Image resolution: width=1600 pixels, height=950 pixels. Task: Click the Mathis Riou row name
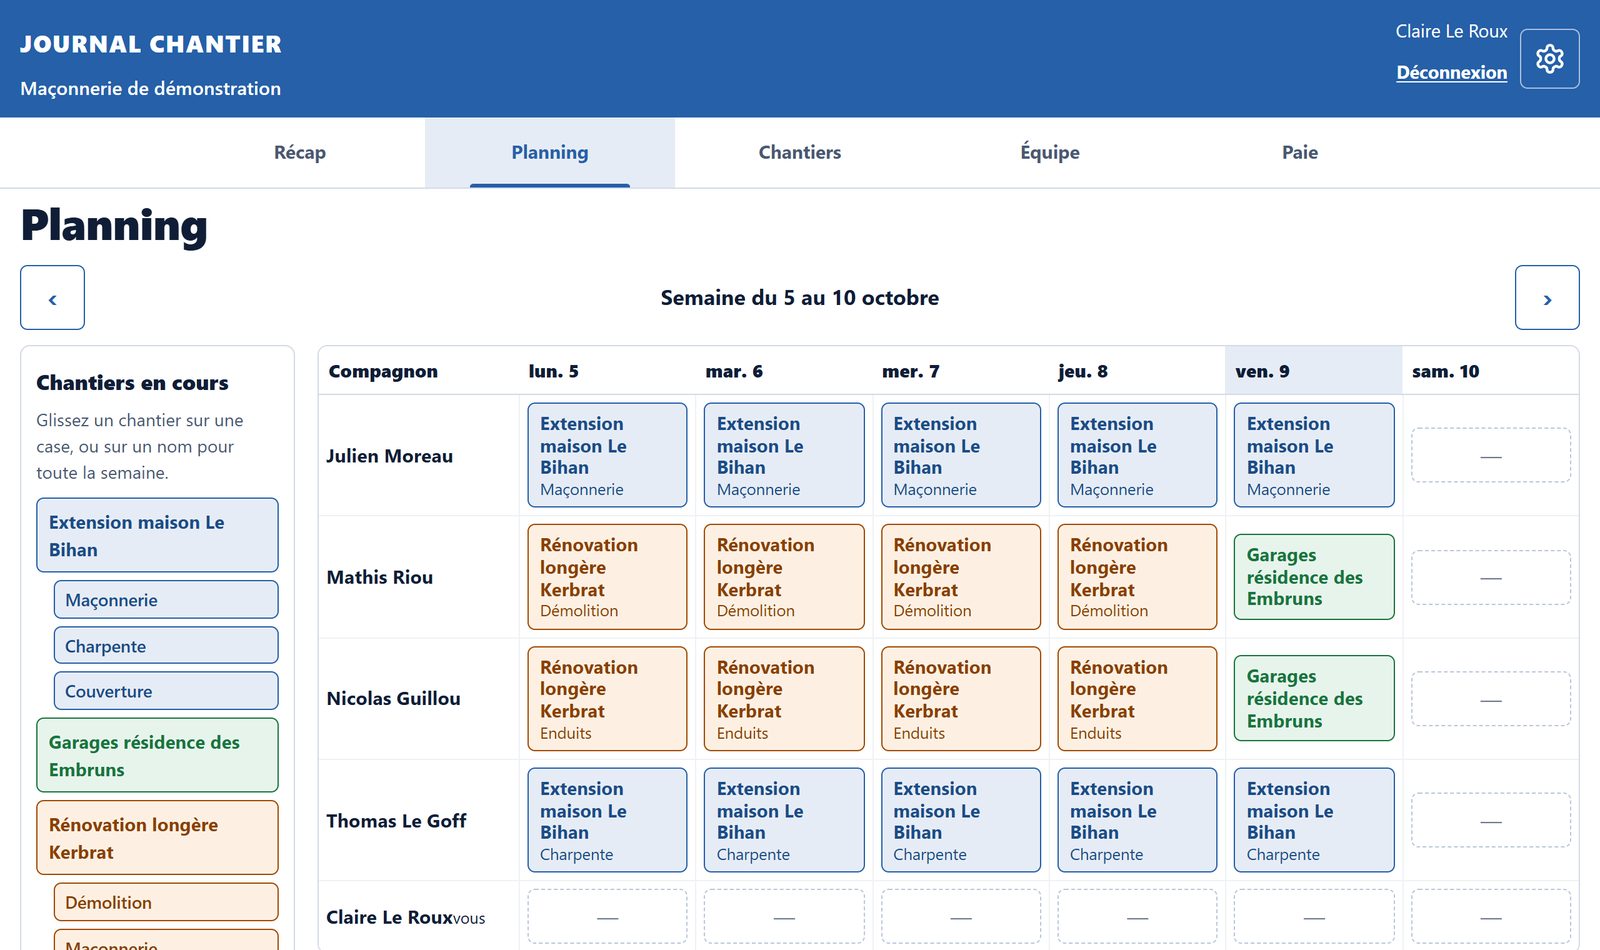tap(380, 577)
